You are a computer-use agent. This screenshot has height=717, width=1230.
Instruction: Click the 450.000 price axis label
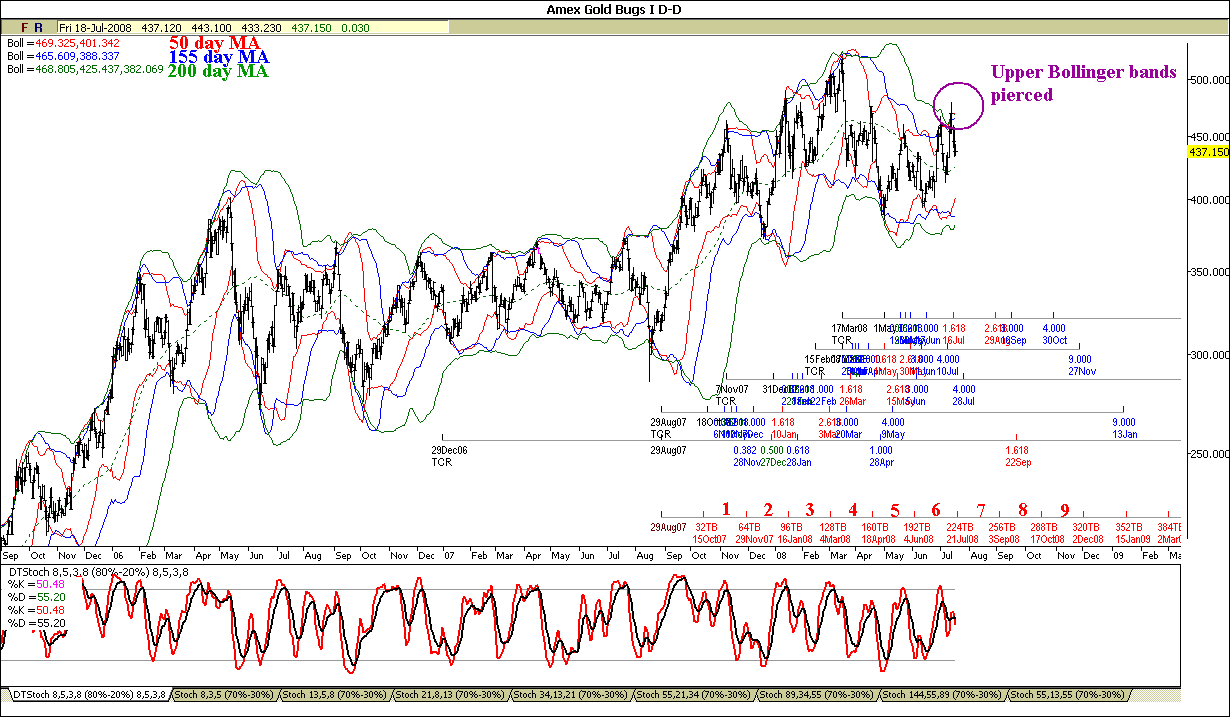[1210, 137]
